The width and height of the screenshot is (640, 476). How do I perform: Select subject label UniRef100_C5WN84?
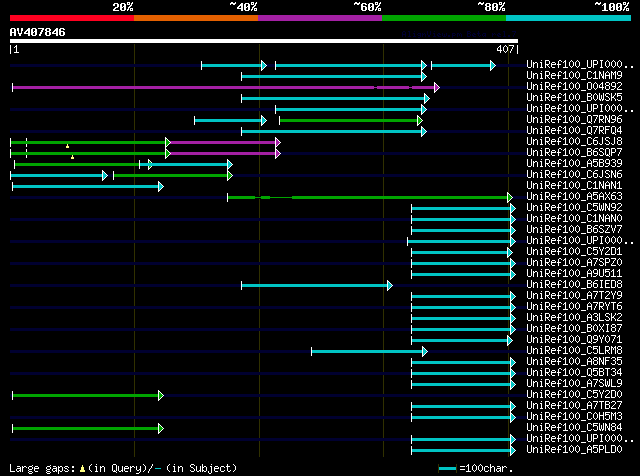coord(574,428)
